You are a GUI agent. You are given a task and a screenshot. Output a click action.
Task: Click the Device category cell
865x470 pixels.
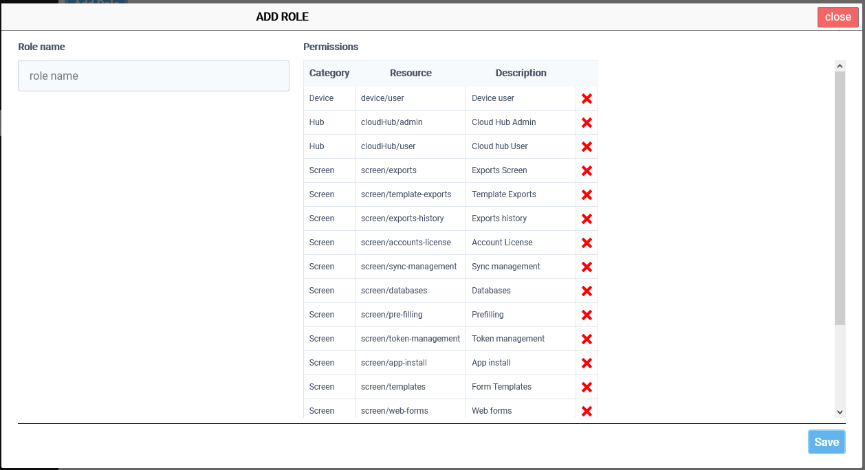[329, 98]
